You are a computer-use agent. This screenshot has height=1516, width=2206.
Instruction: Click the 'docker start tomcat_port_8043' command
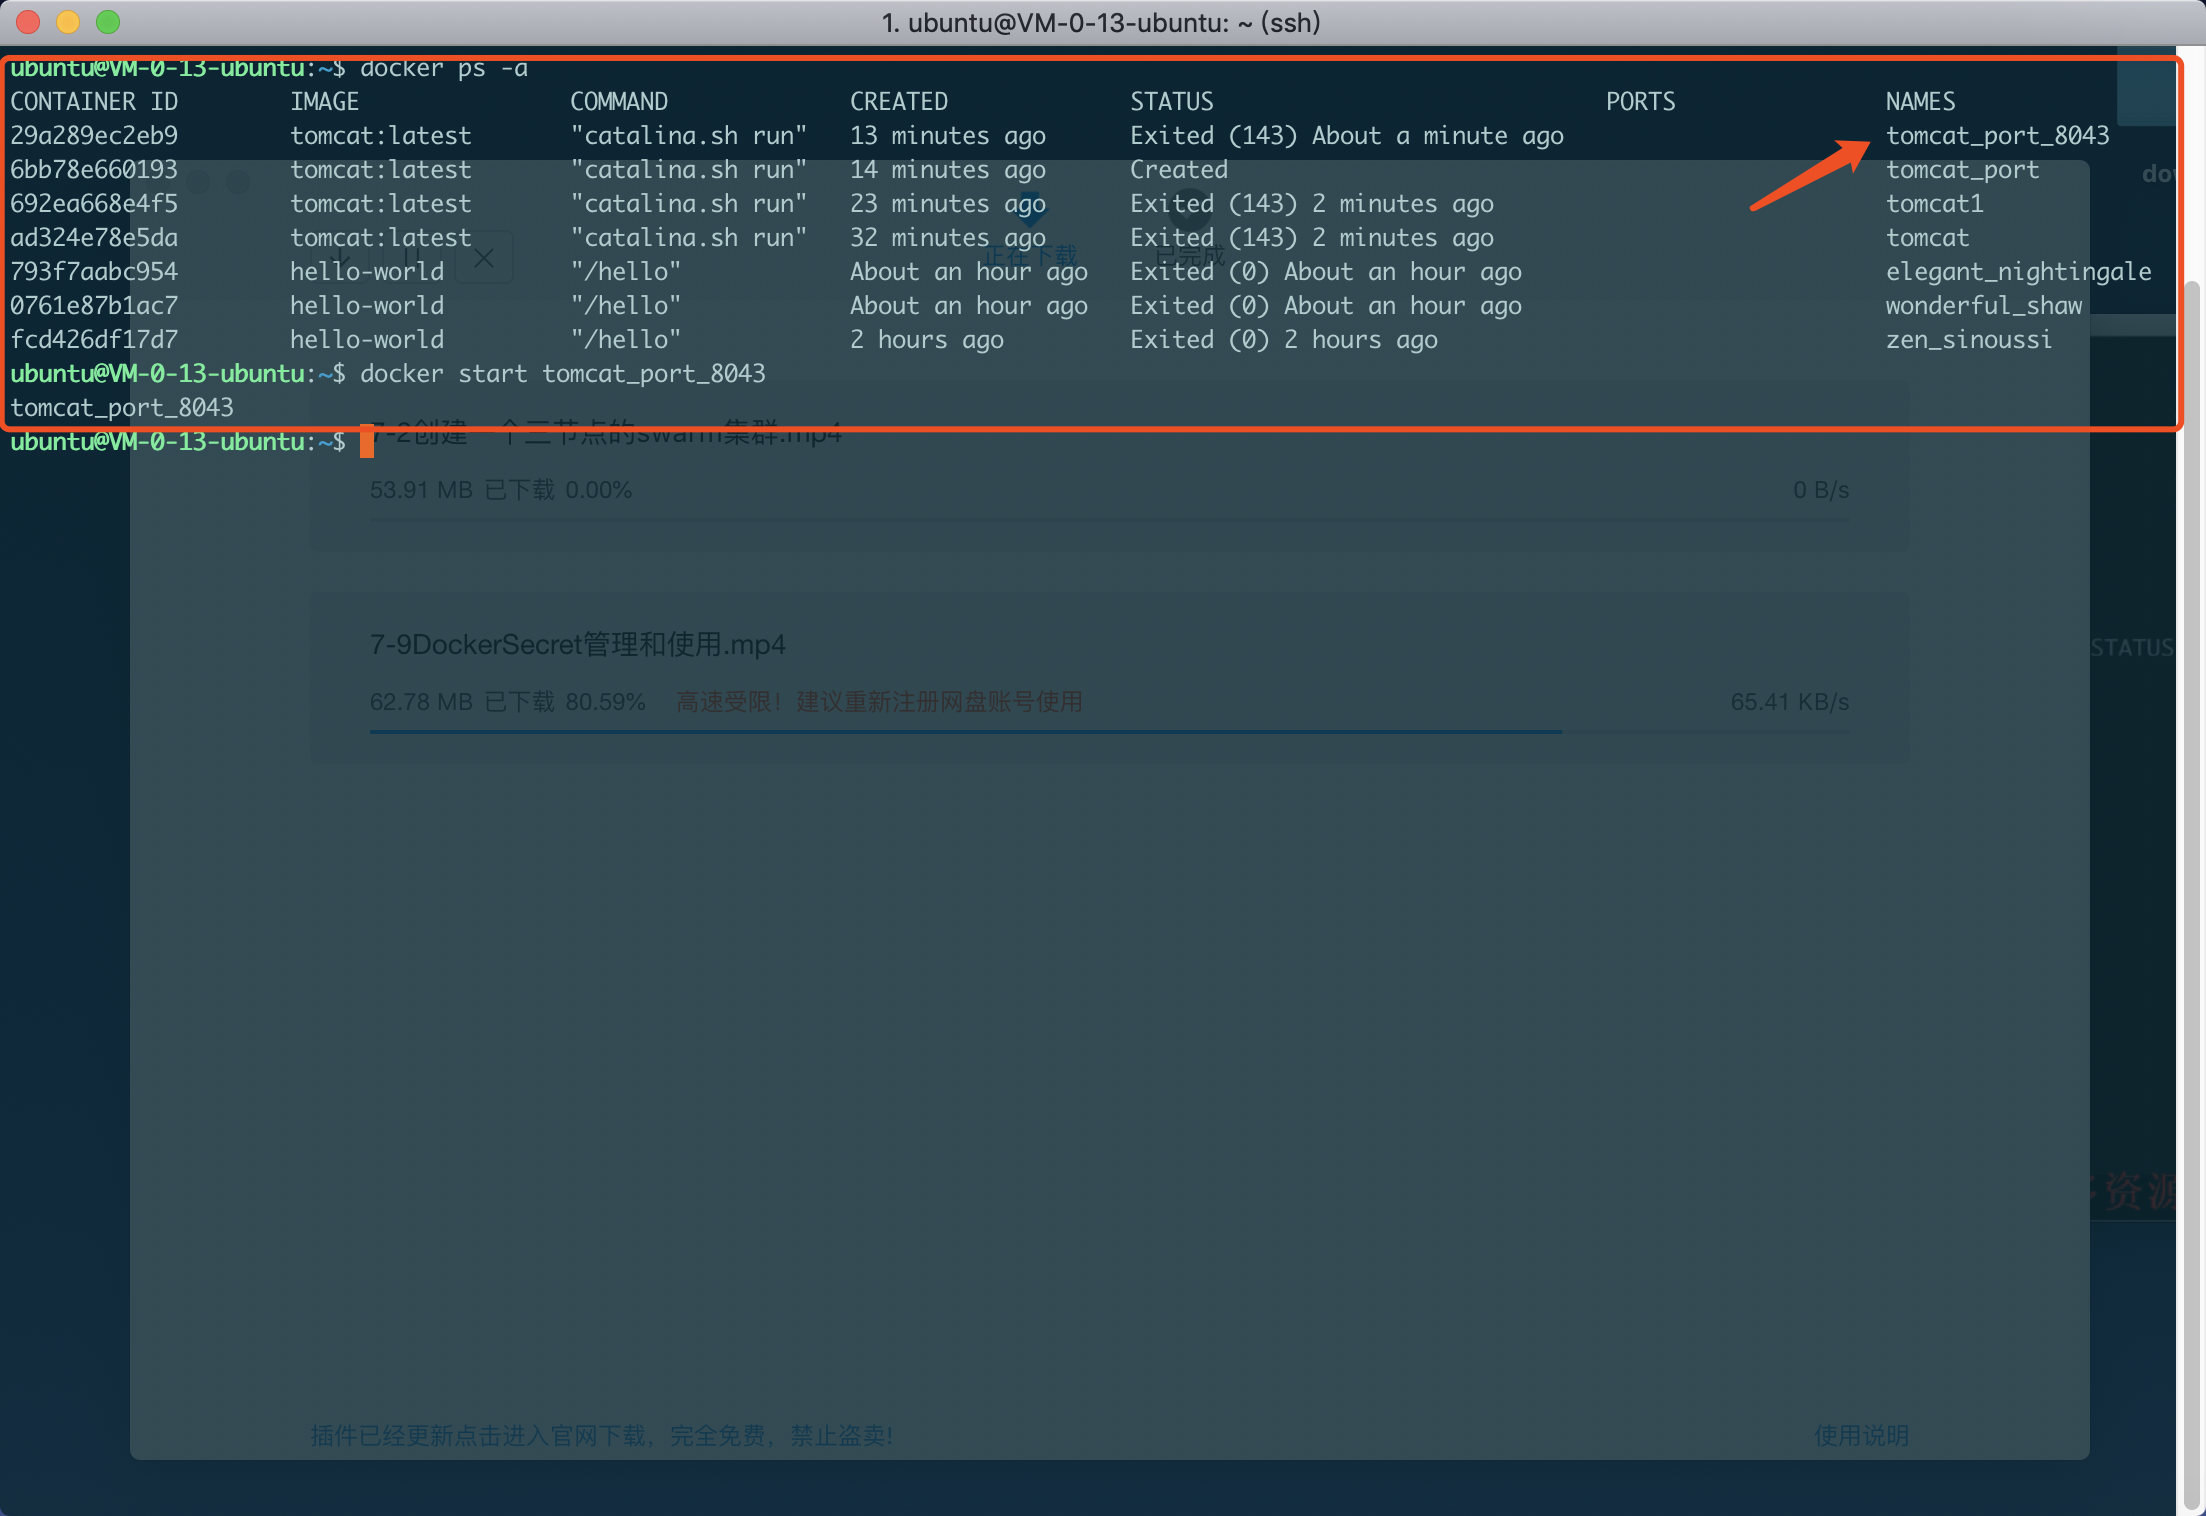[x=563, y=374]
